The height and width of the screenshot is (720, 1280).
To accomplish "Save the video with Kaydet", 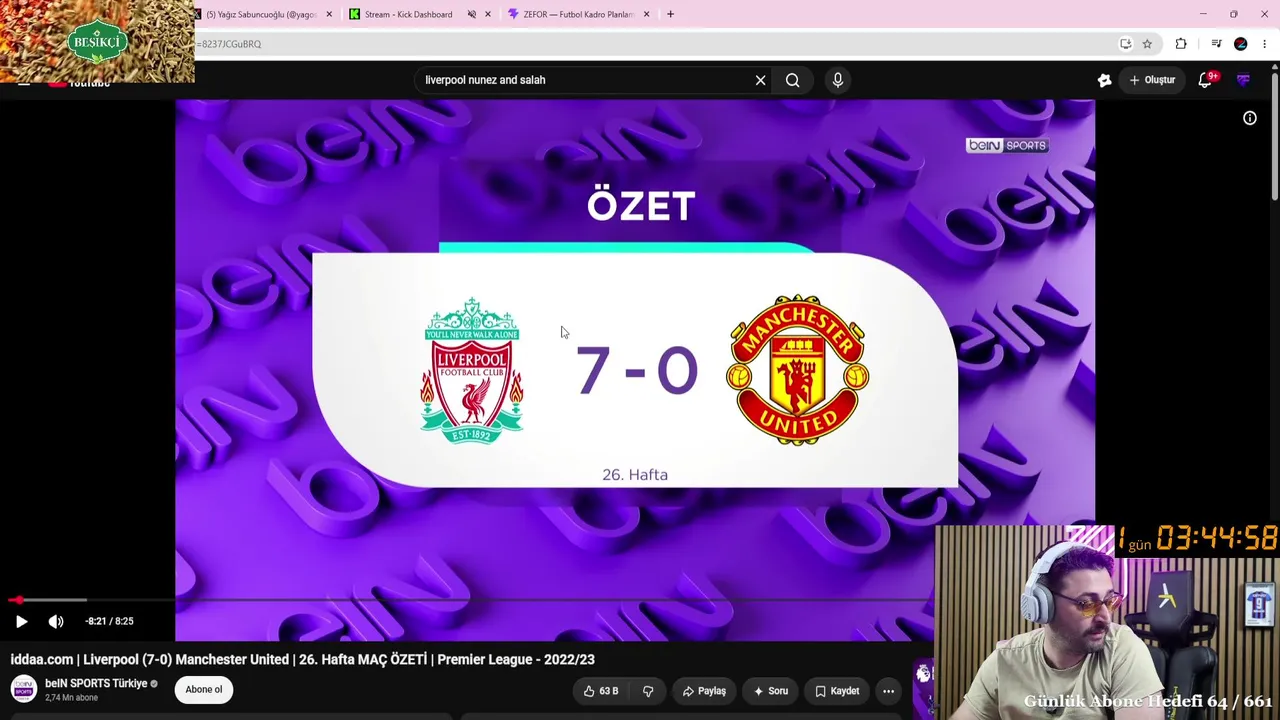I will pos(837,691).
